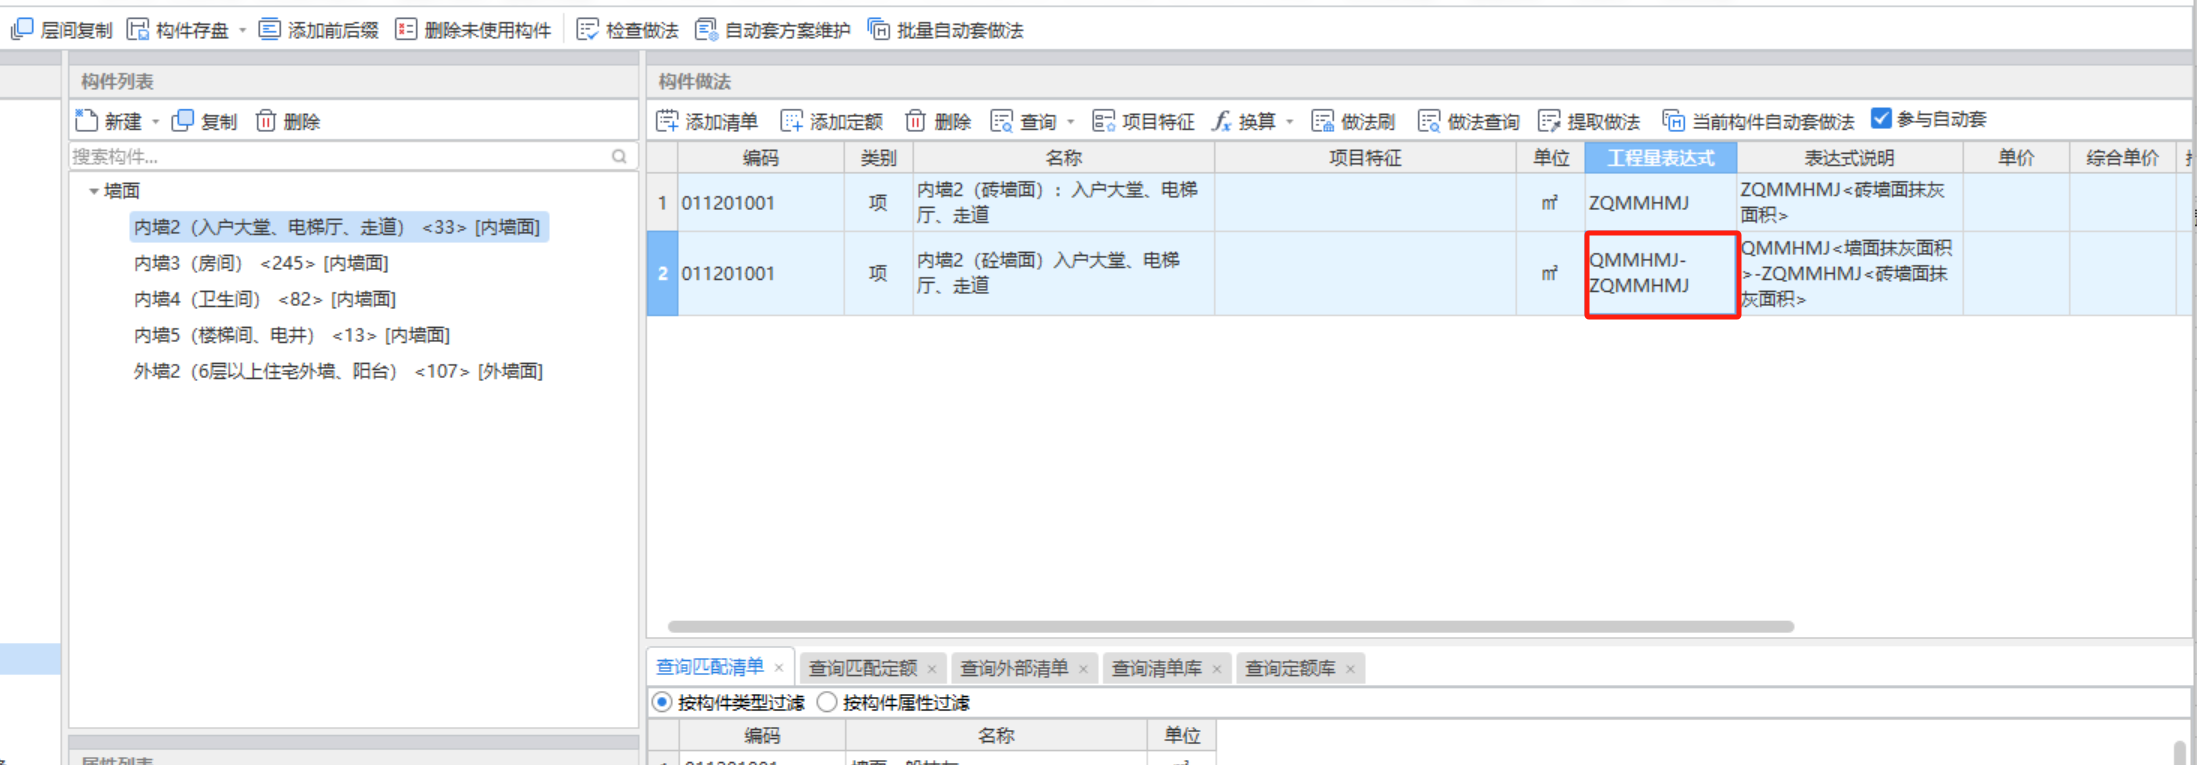Viewport: 2197px width, 765px height.
Task: Select row number 2 header
Action: click(x=662, y=273)
